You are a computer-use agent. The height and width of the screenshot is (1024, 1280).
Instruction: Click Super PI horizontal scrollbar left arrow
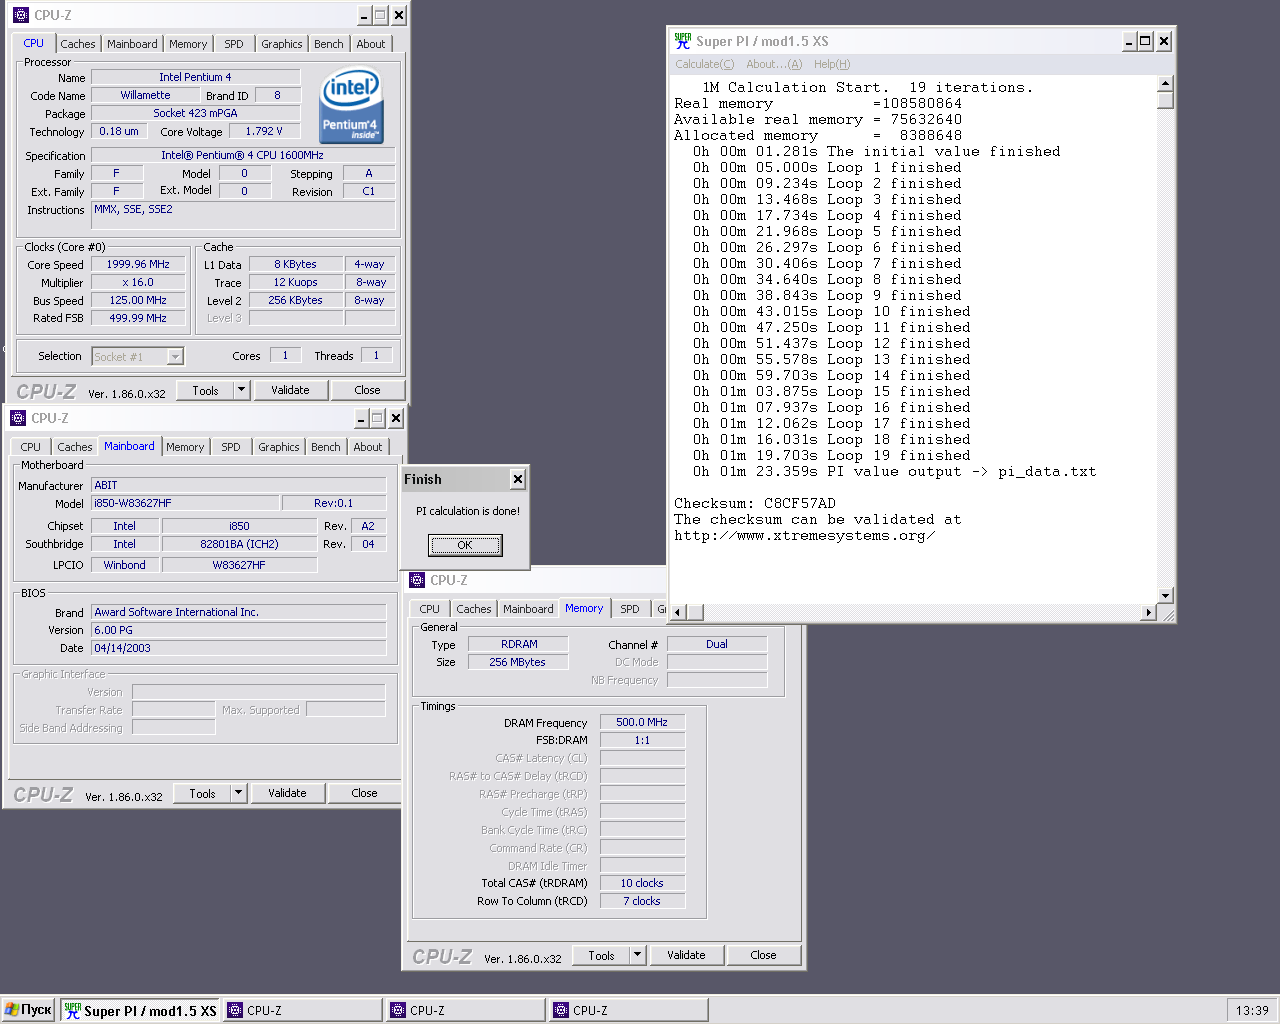(x=678, y=612)
